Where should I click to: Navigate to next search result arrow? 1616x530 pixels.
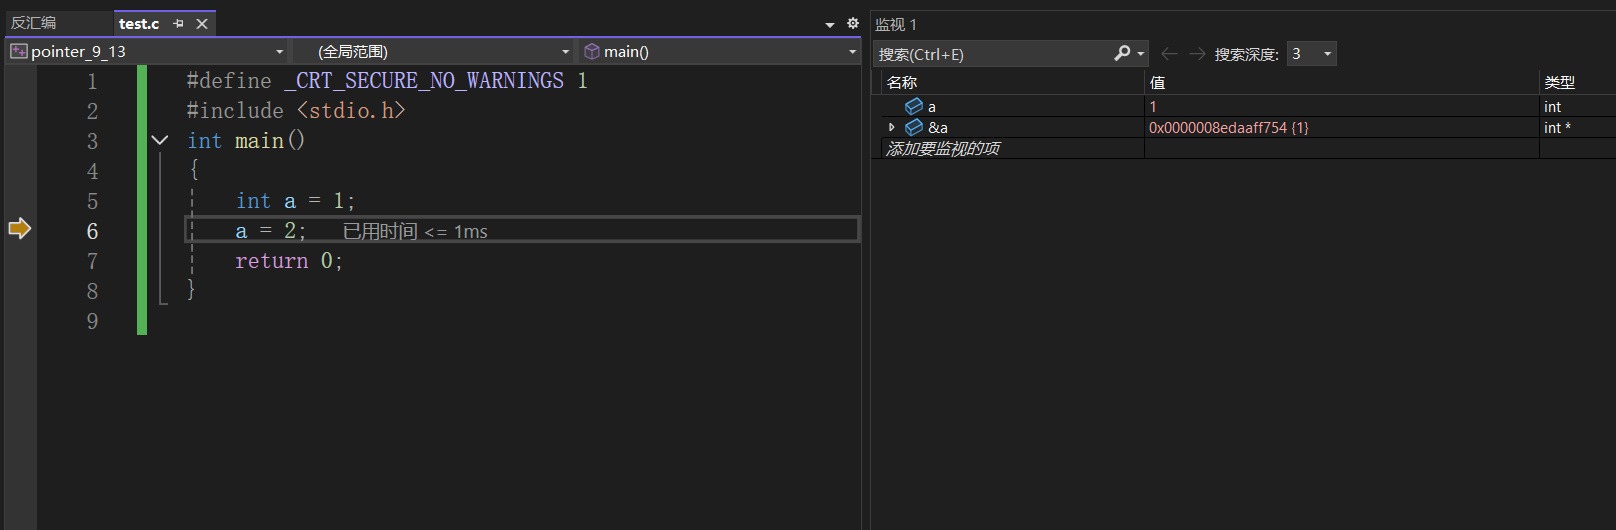click(1197, 53)
